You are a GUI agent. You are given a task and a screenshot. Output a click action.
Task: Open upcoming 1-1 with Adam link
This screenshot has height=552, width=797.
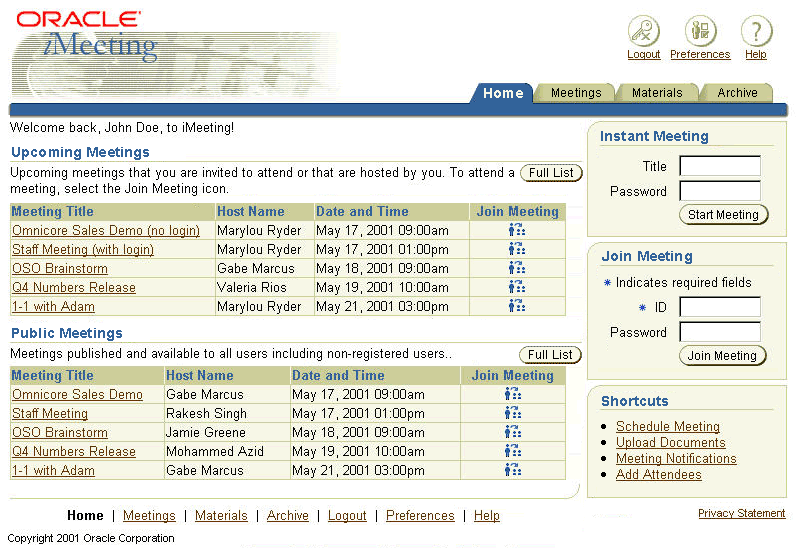click(x=53, y=306)
